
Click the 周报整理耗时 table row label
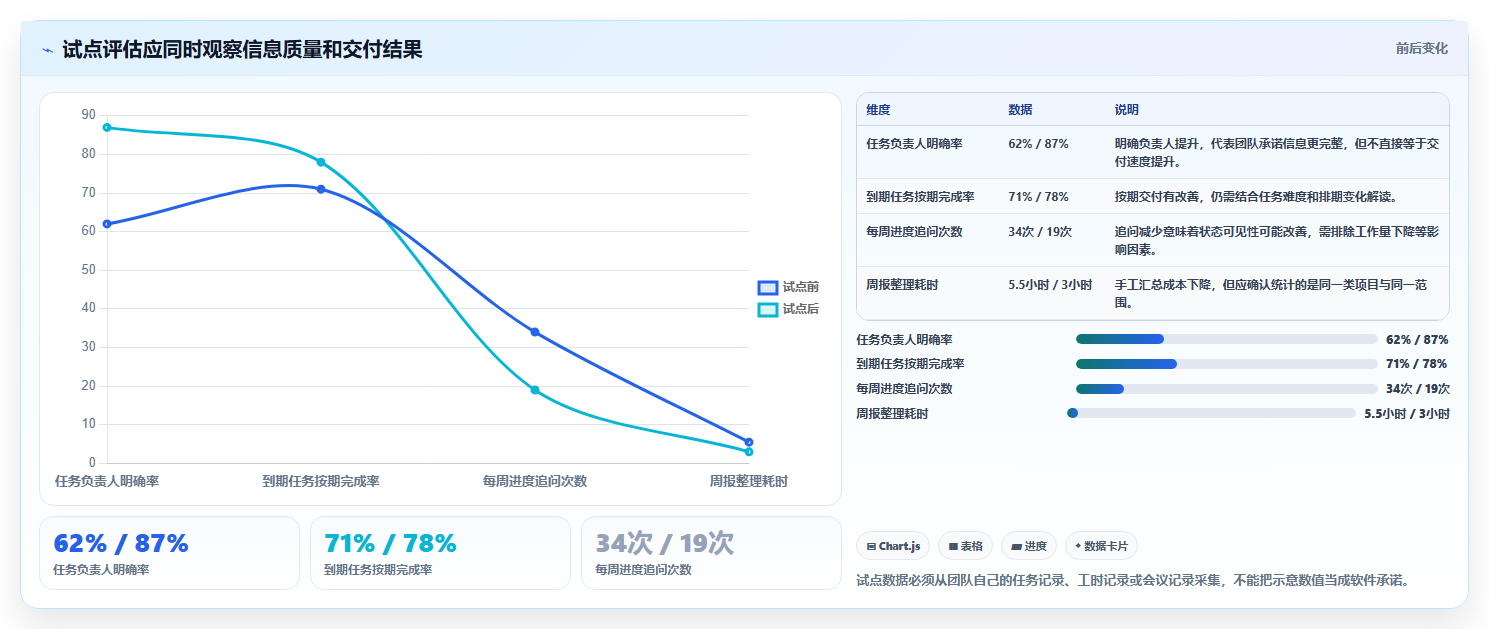902,285
